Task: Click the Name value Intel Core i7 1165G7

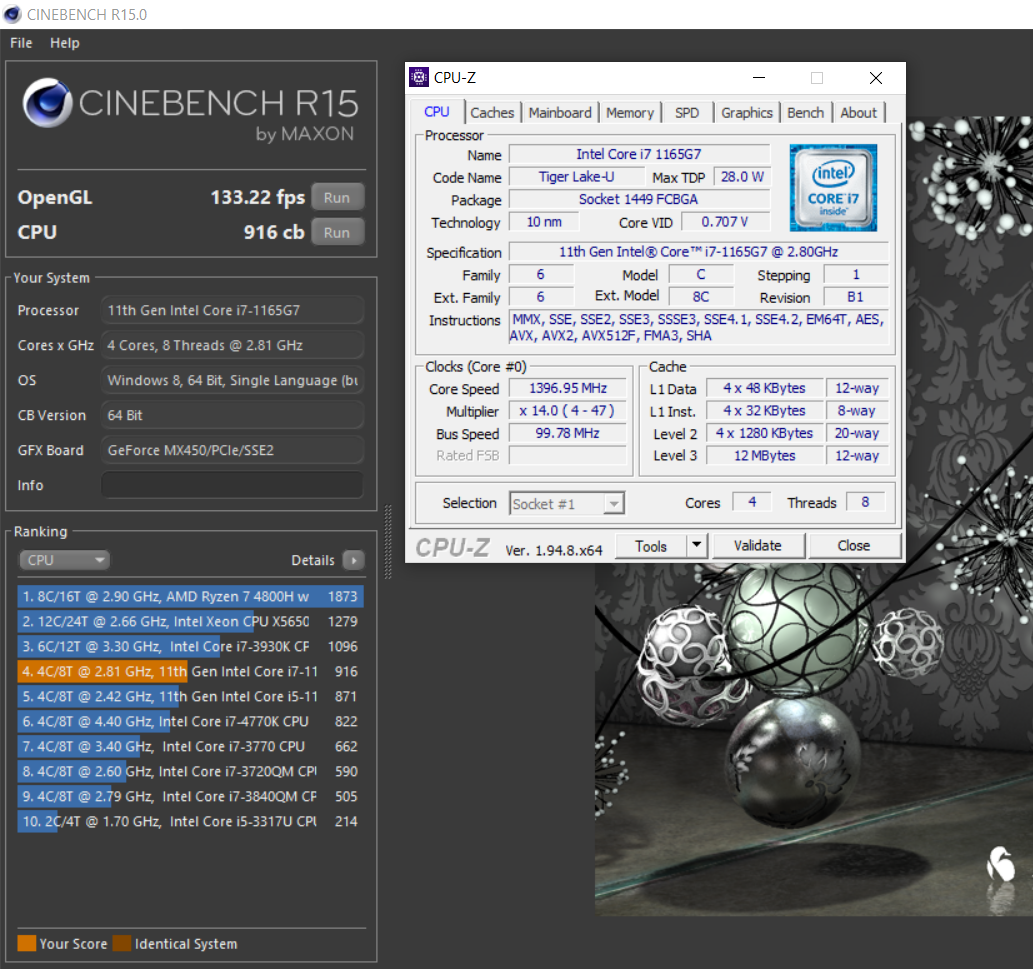Action: (639, 154)
